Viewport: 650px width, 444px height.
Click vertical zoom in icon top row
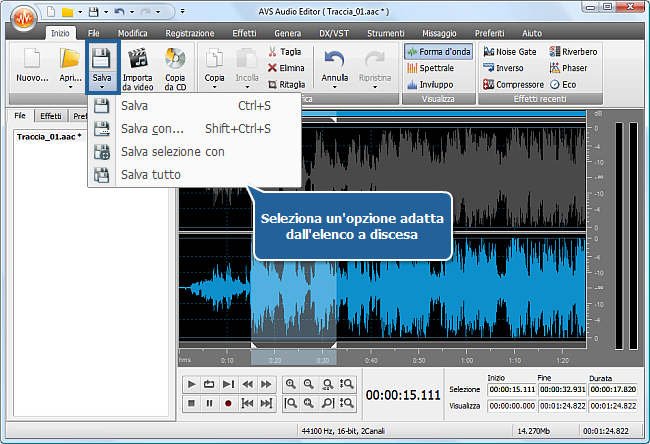point(346,384)
